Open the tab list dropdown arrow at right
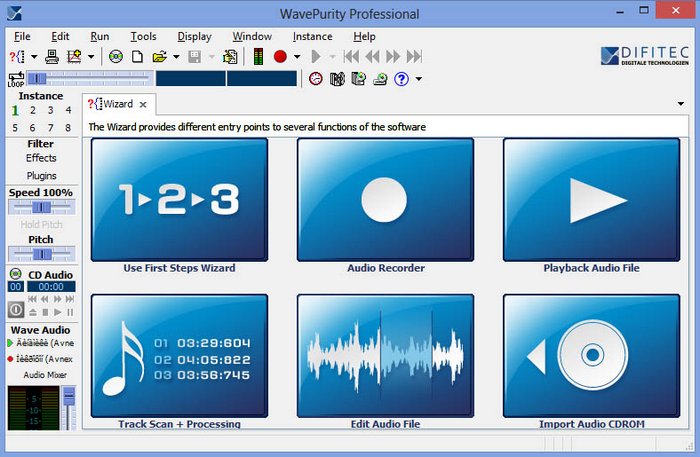700x457 pixels. pos(680,104)
